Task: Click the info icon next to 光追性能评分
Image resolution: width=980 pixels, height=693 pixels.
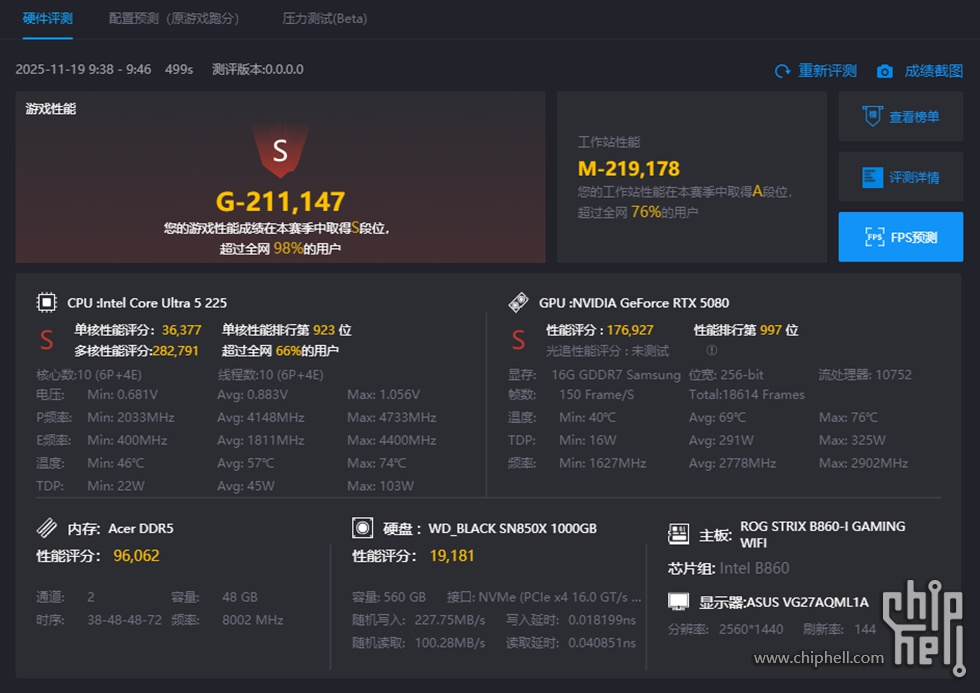Action: (711, 350)
